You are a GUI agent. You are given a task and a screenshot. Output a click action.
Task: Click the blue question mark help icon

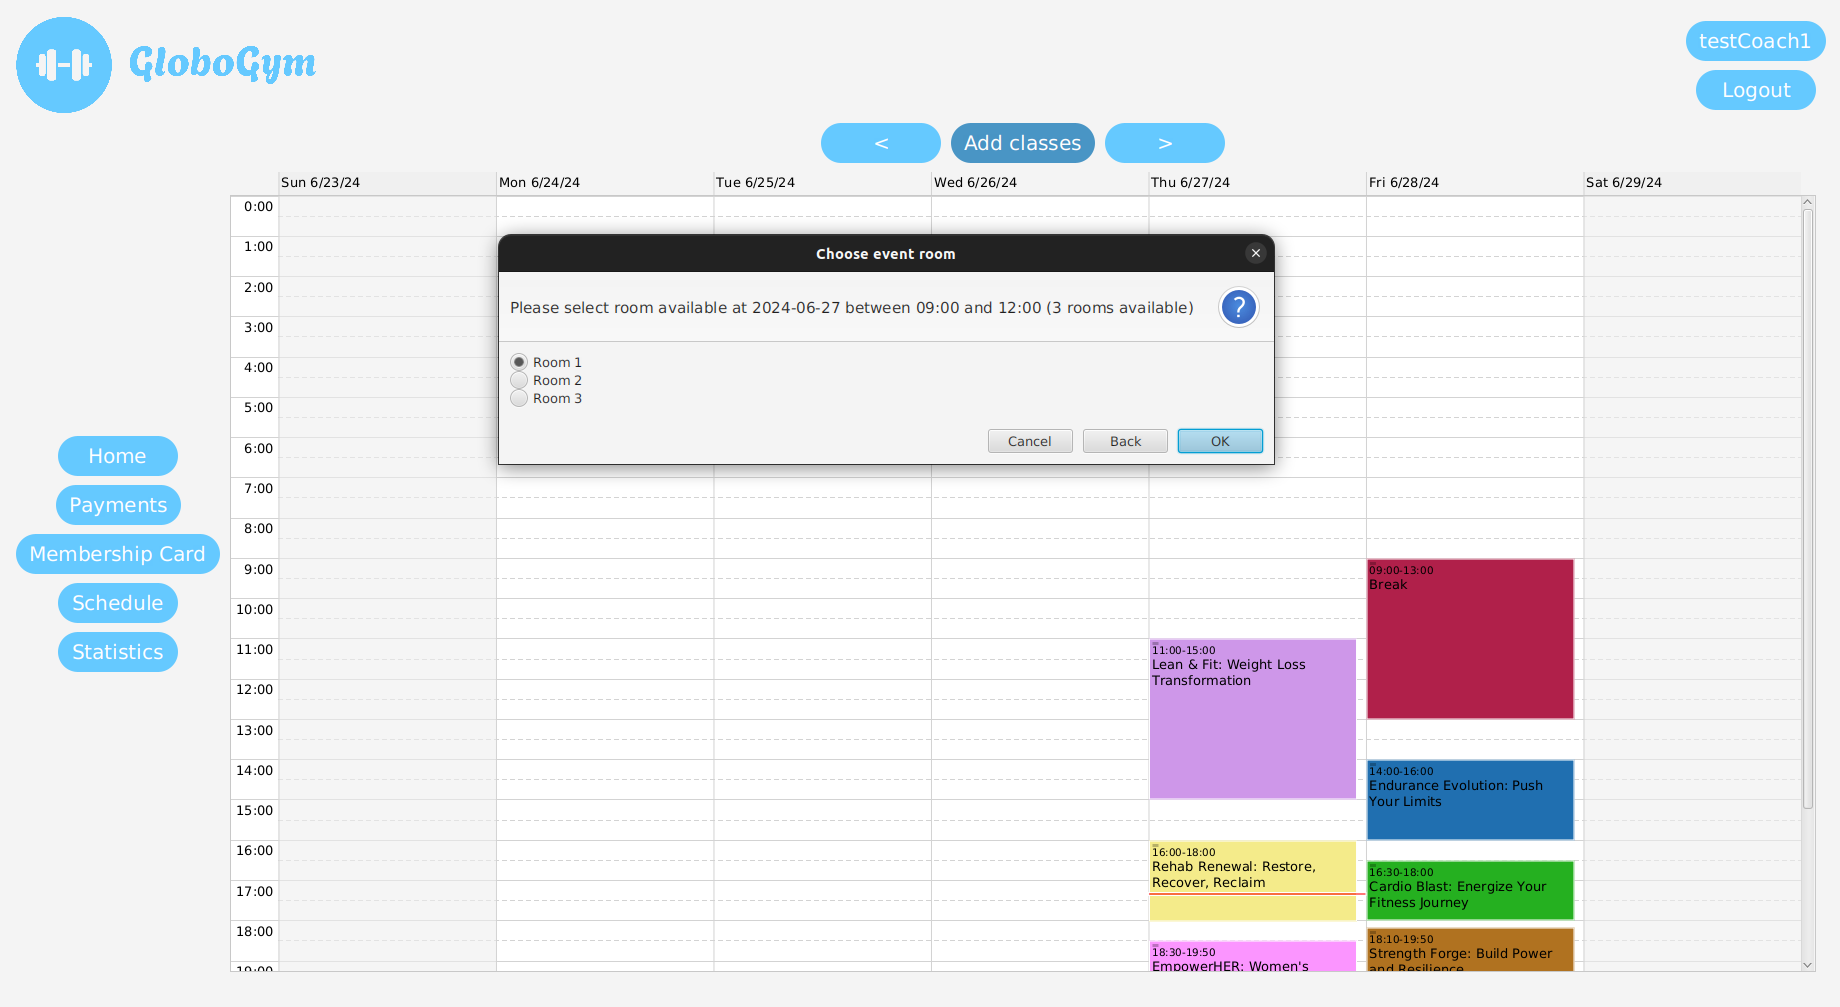[x=1238, y=308]
